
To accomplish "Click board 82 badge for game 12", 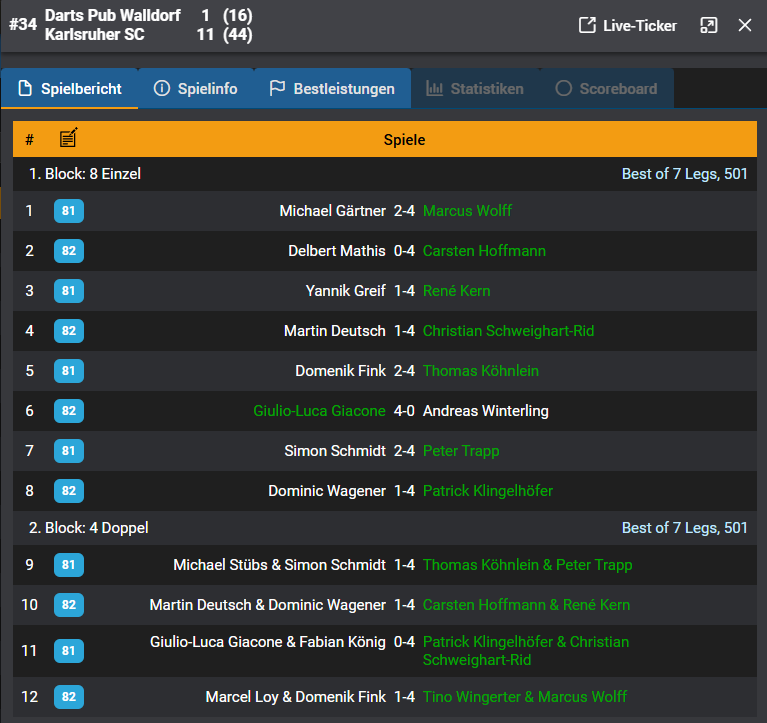I will (x=69, y=697).
